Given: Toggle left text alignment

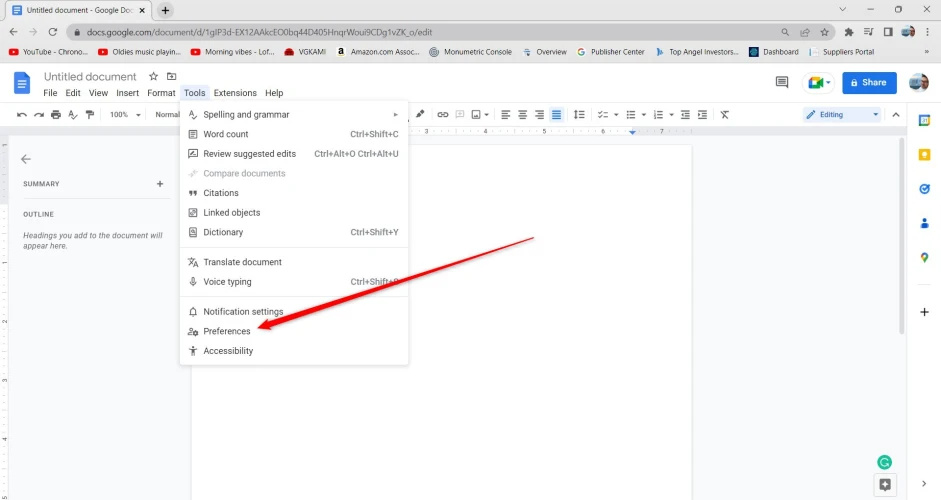Looking at the screenshot, I should 505,115.
